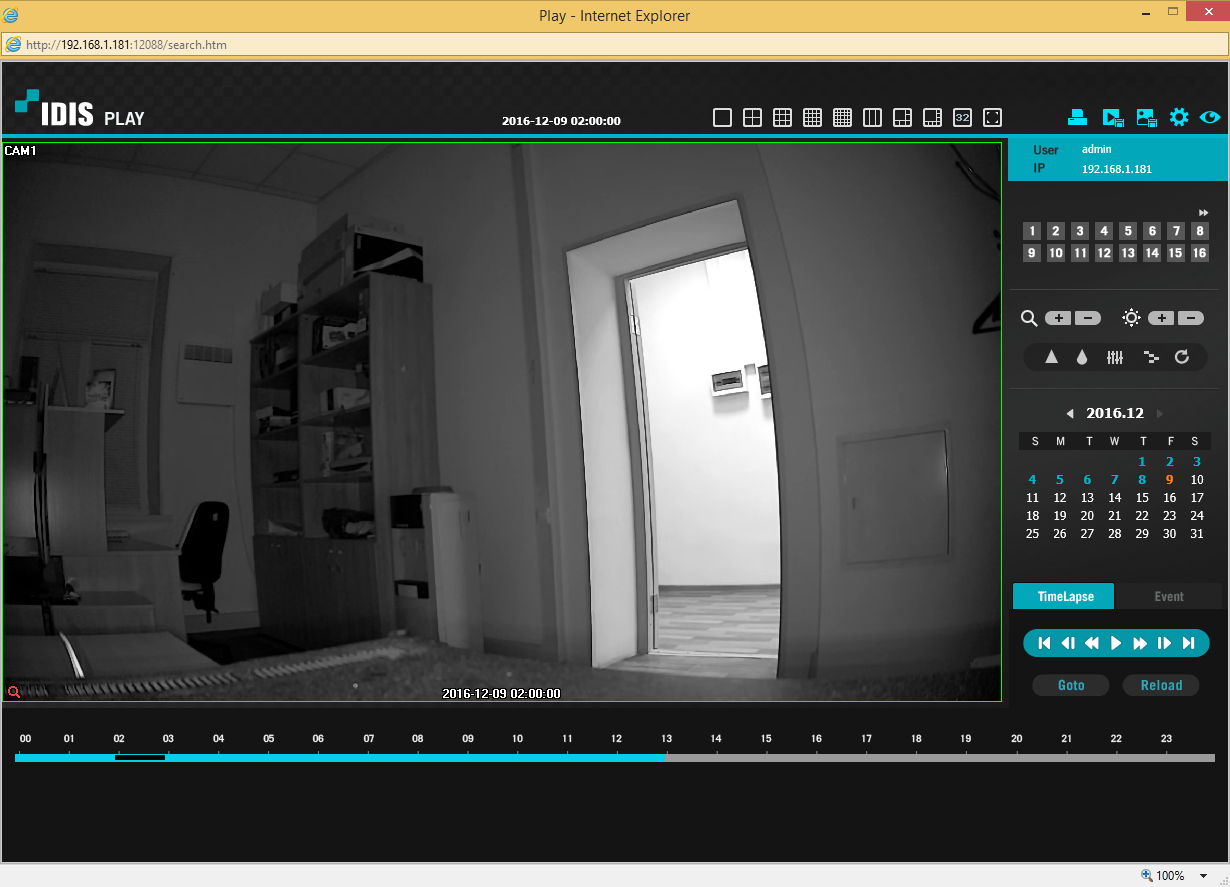
Task: Click hour 06 on the recording timeline
Action: 318,739
